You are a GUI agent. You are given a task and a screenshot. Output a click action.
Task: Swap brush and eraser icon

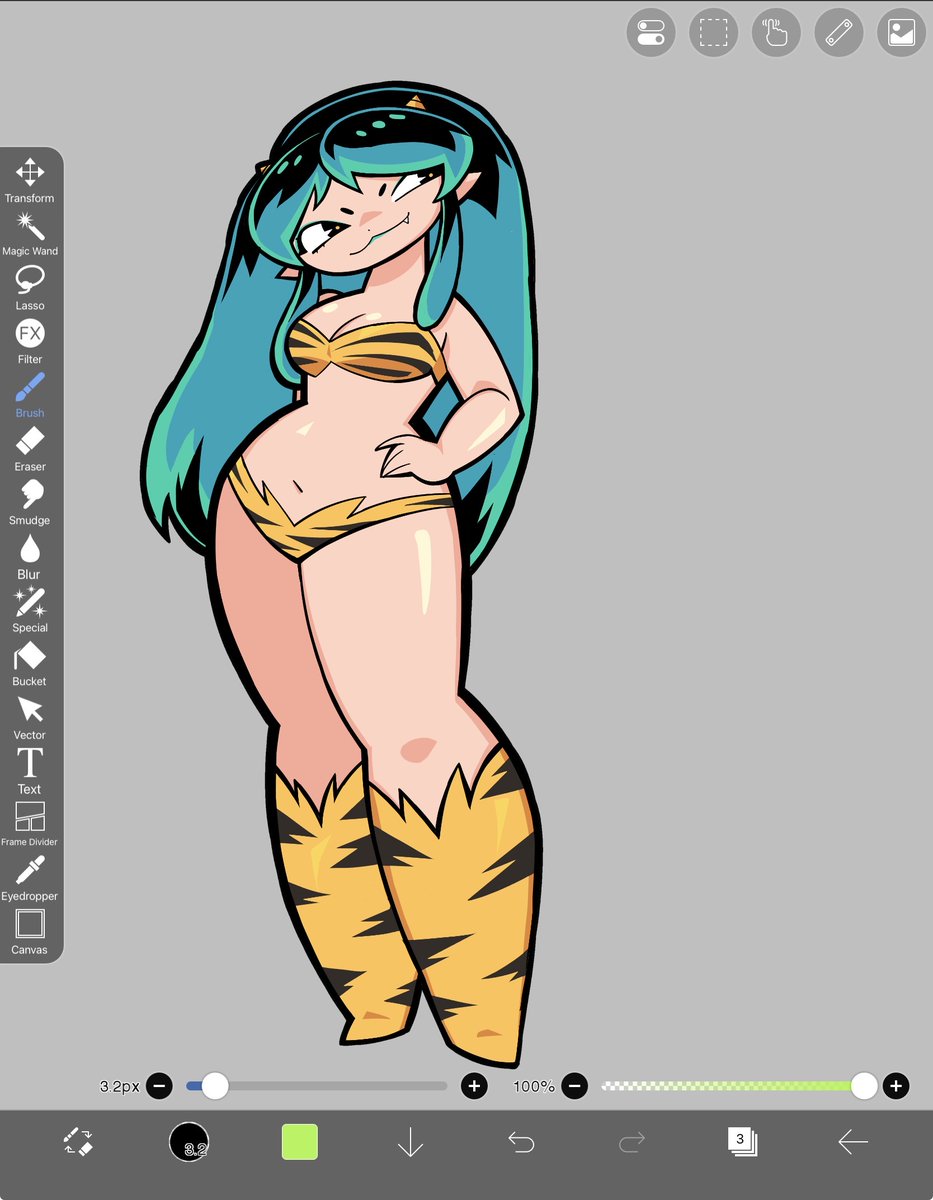[78, 1141]
